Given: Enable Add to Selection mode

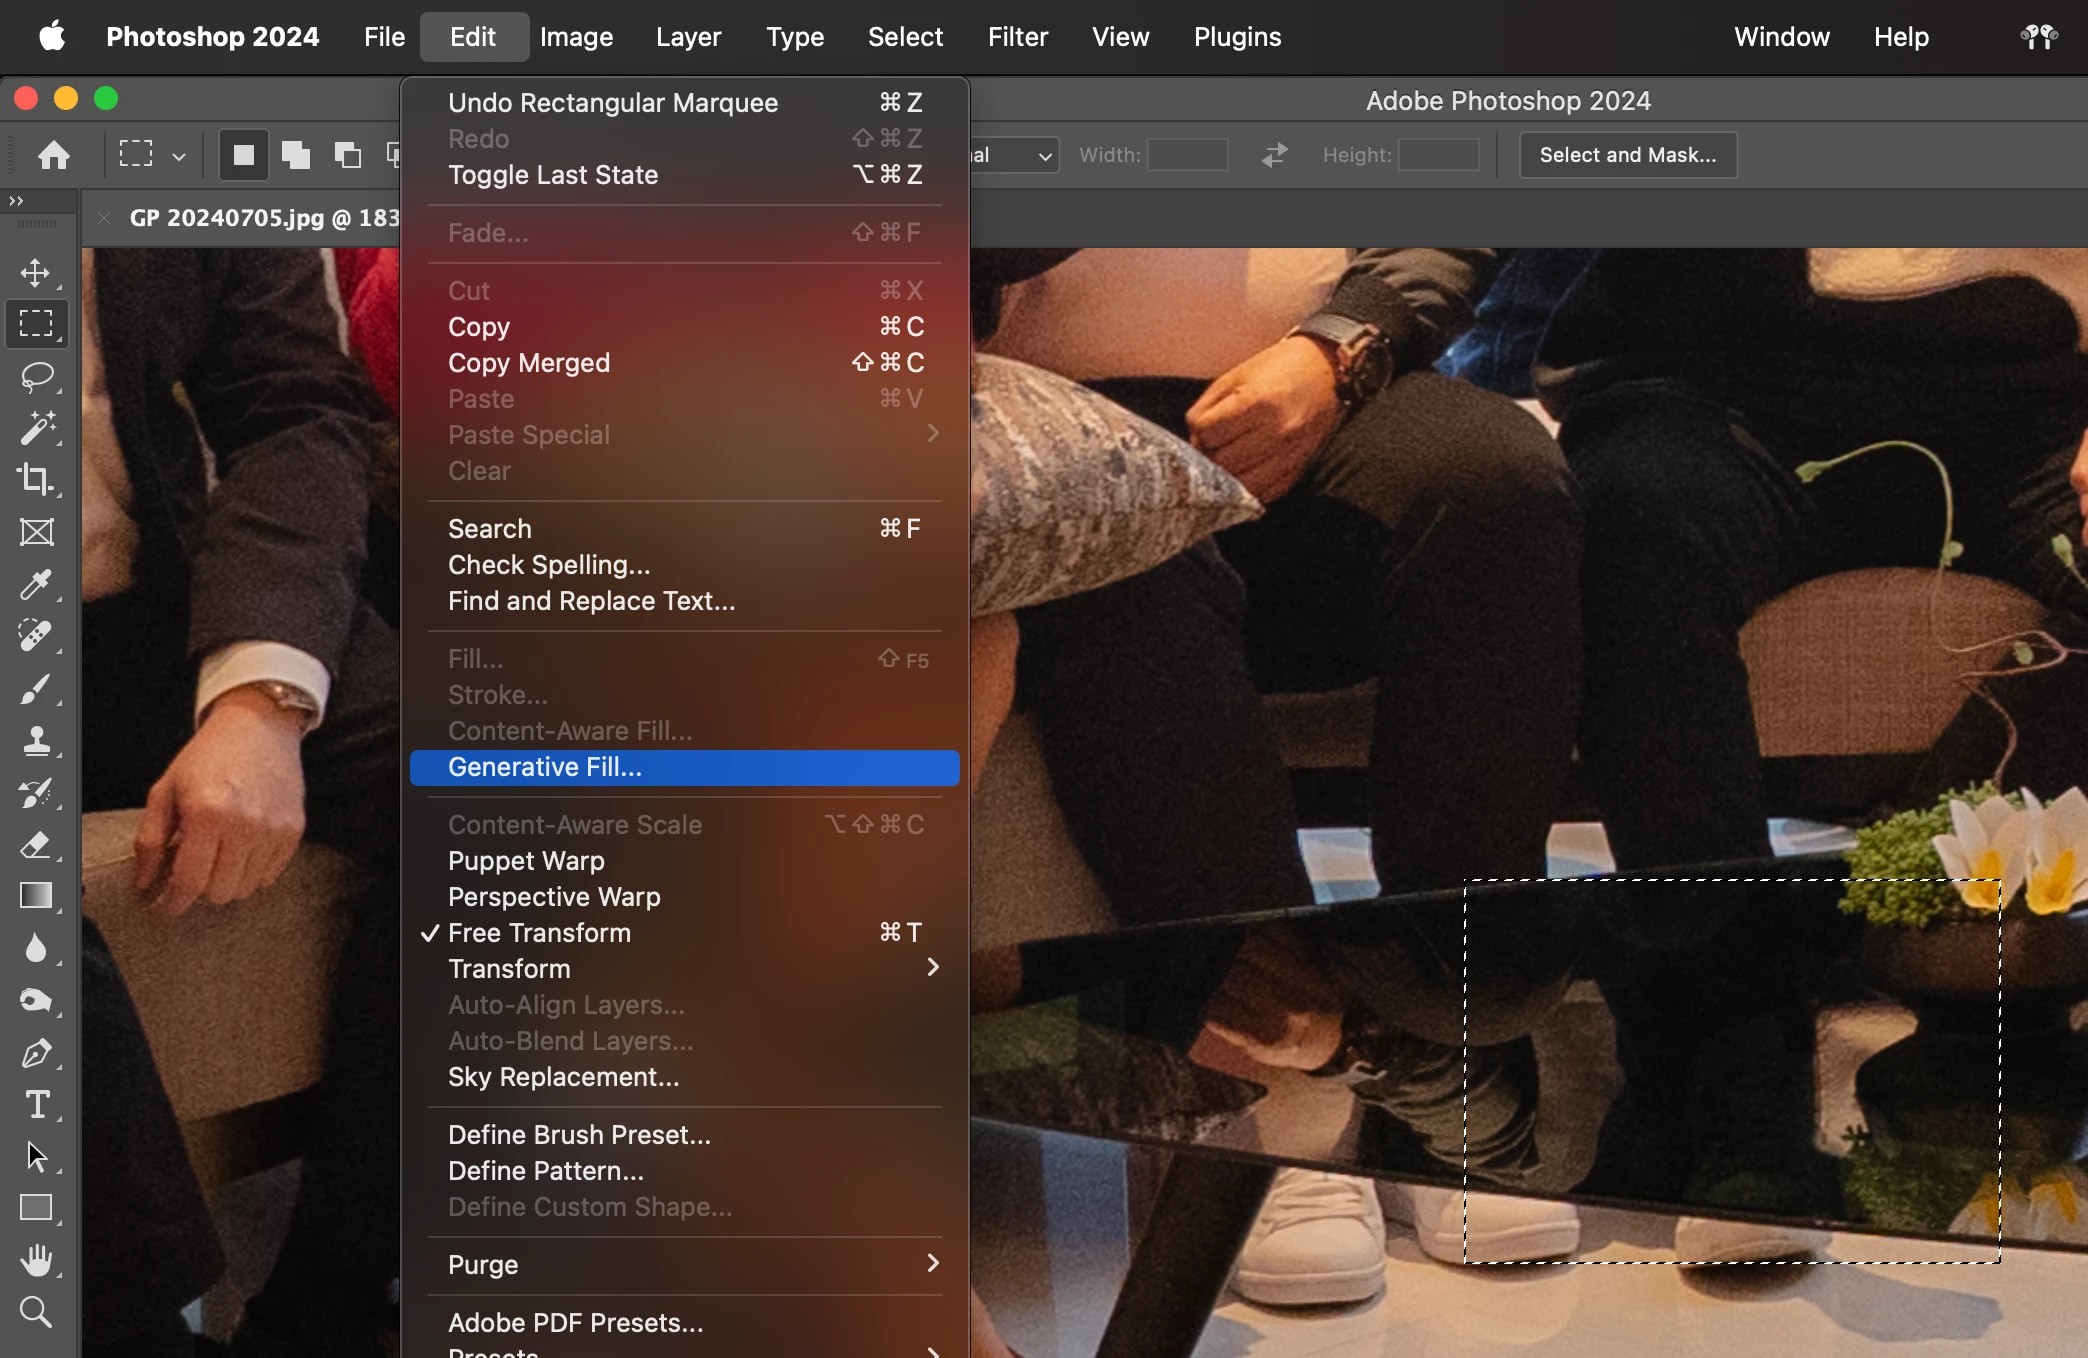Looking at the screenshot, I should [295, 155].
